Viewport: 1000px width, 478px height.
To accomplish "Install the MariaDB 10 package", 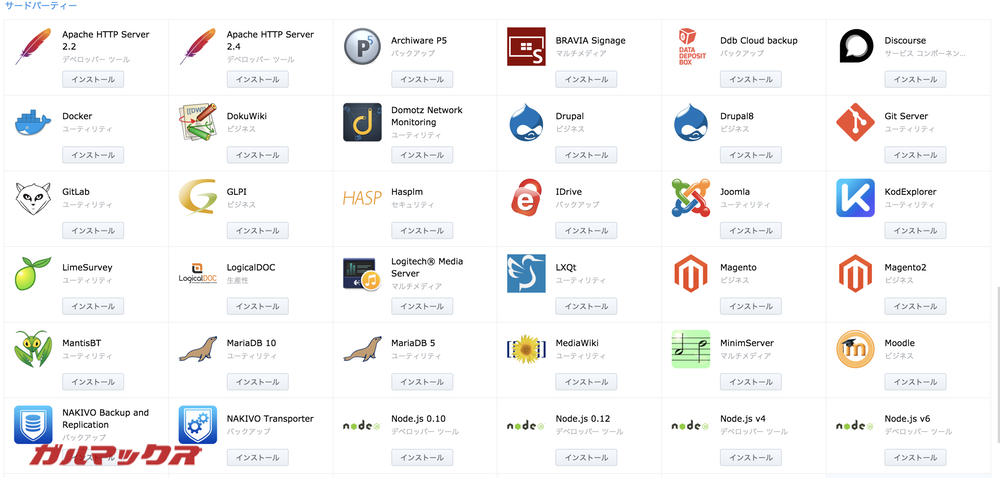I will coord(257,382).
